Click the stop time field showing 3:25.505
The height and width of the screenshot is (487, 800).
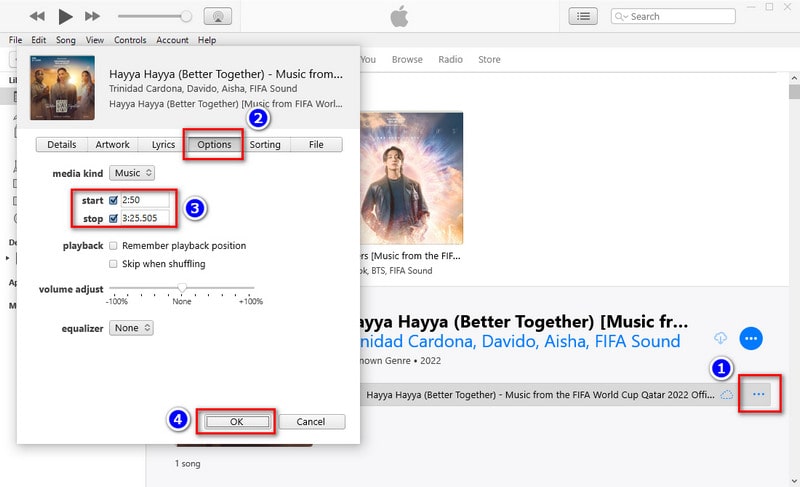(x=145, y=218)
